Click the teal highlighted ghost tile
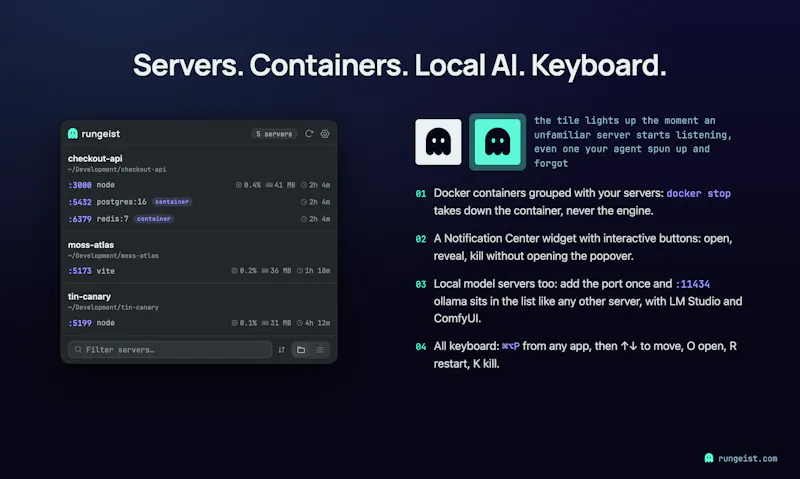Image resolution: width=800 pixels, height=479 pixels. tap(497, 142)
